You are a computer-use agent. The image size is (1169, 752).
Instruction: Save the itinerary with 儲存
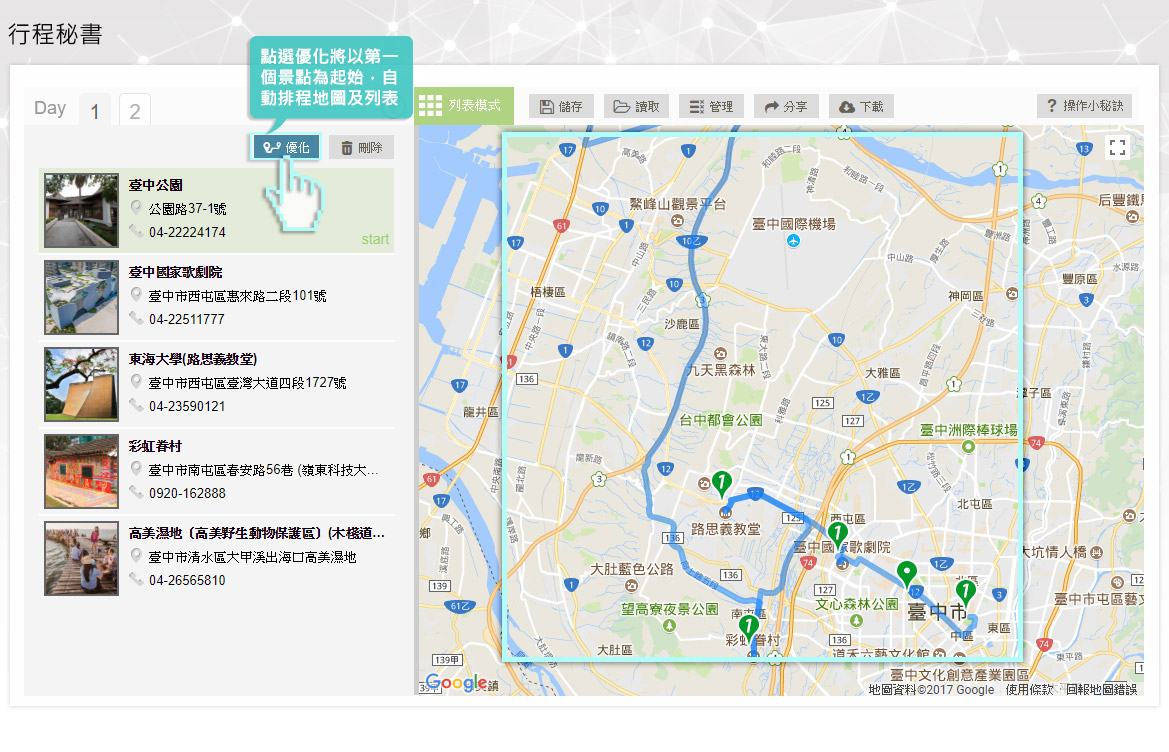coord(561,107)
